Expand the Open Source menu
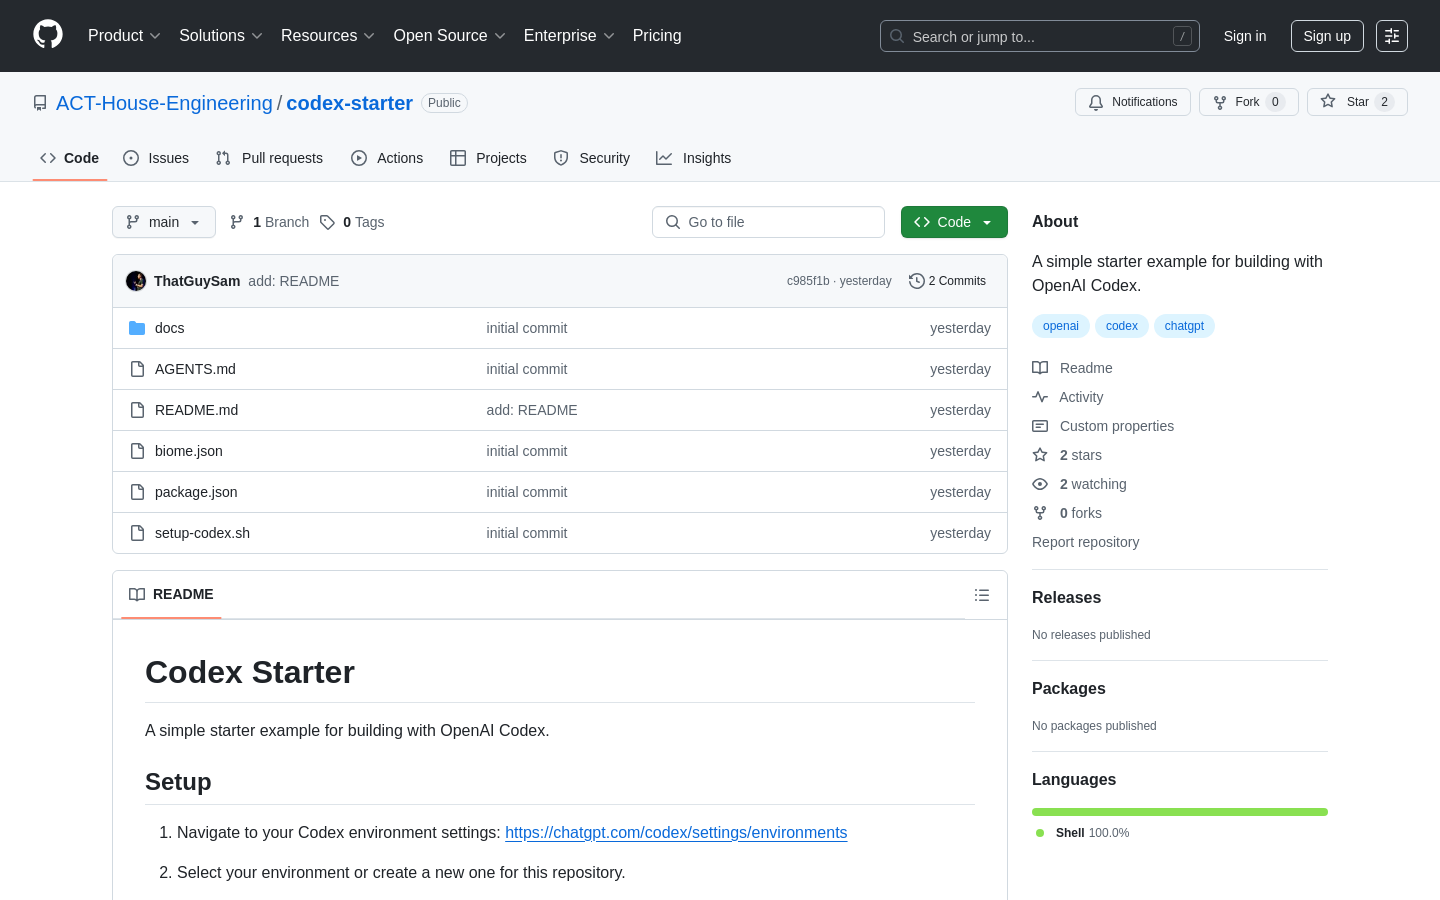The height and width of the screenshot is (900, 1440). coord(450,36)
